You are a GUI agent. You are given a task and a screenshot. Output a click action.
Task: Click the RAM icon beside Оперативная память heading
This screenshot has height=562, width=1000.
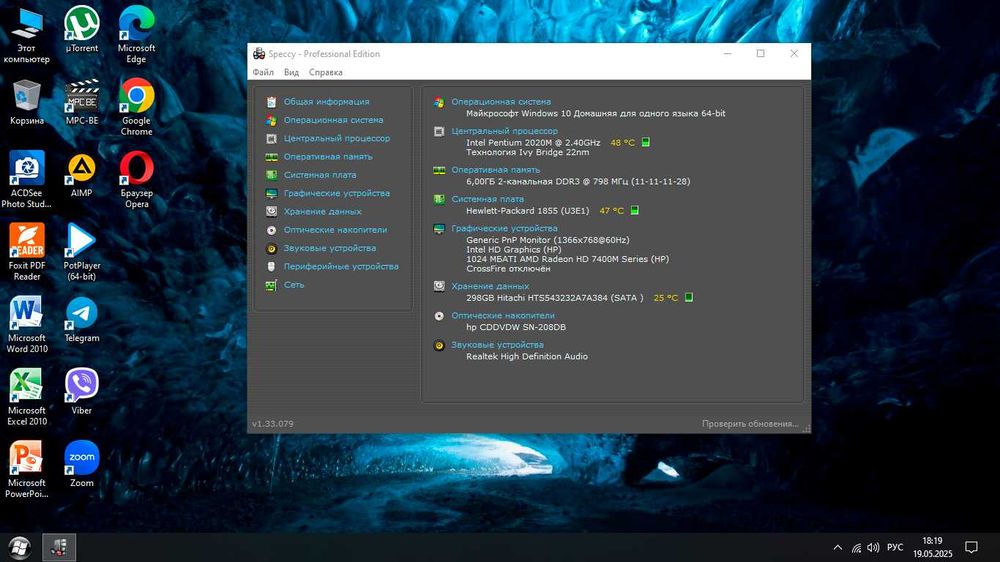(439, 170)
